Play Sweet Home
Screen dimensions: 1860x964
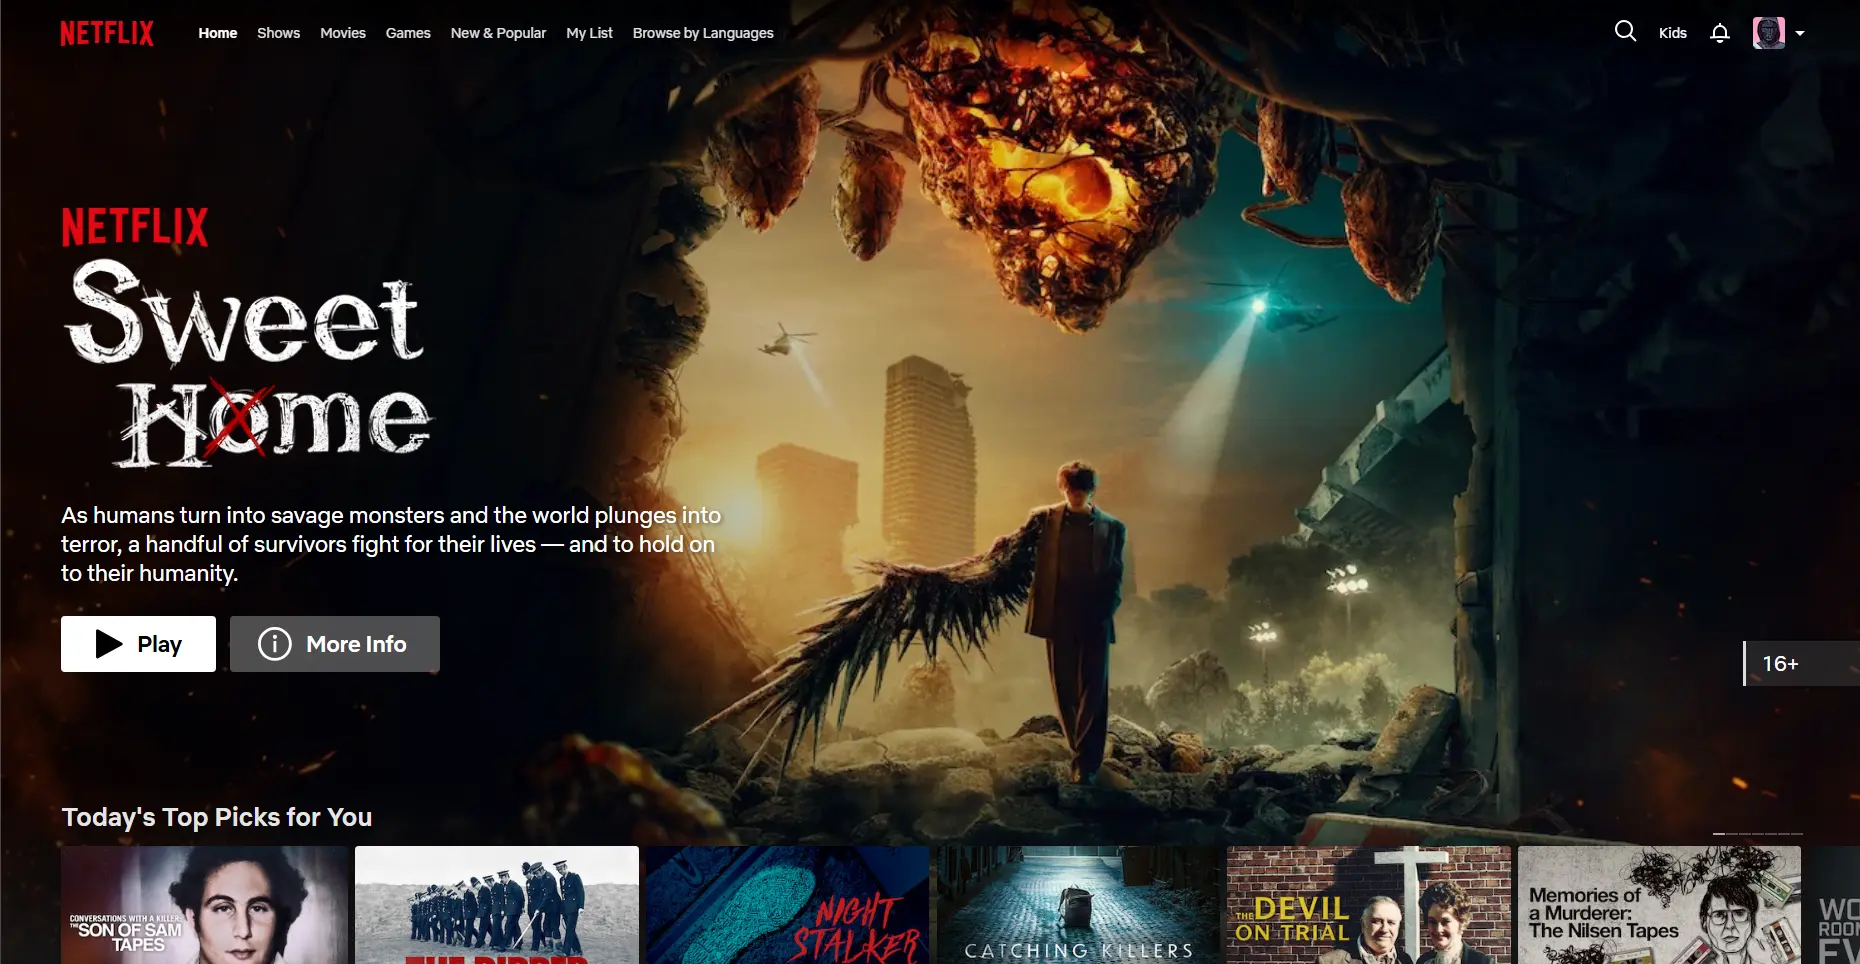click(138, 644)
